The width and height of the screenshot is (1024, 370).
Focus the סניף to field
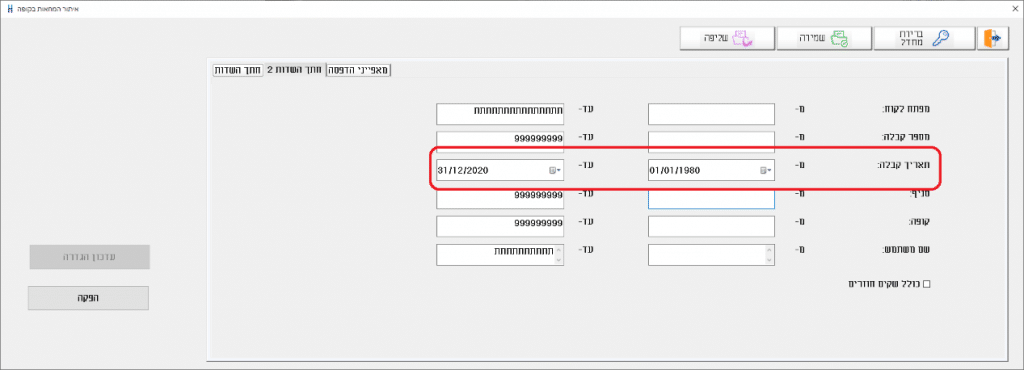pos(500,198)
